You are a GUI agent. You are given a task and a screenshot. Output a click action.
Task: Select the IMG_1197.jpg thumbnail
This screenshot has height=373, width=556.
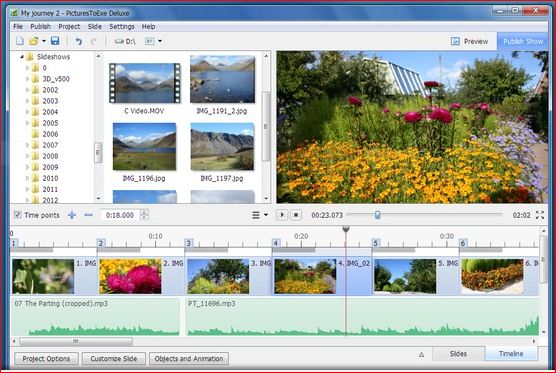[222, 146]
